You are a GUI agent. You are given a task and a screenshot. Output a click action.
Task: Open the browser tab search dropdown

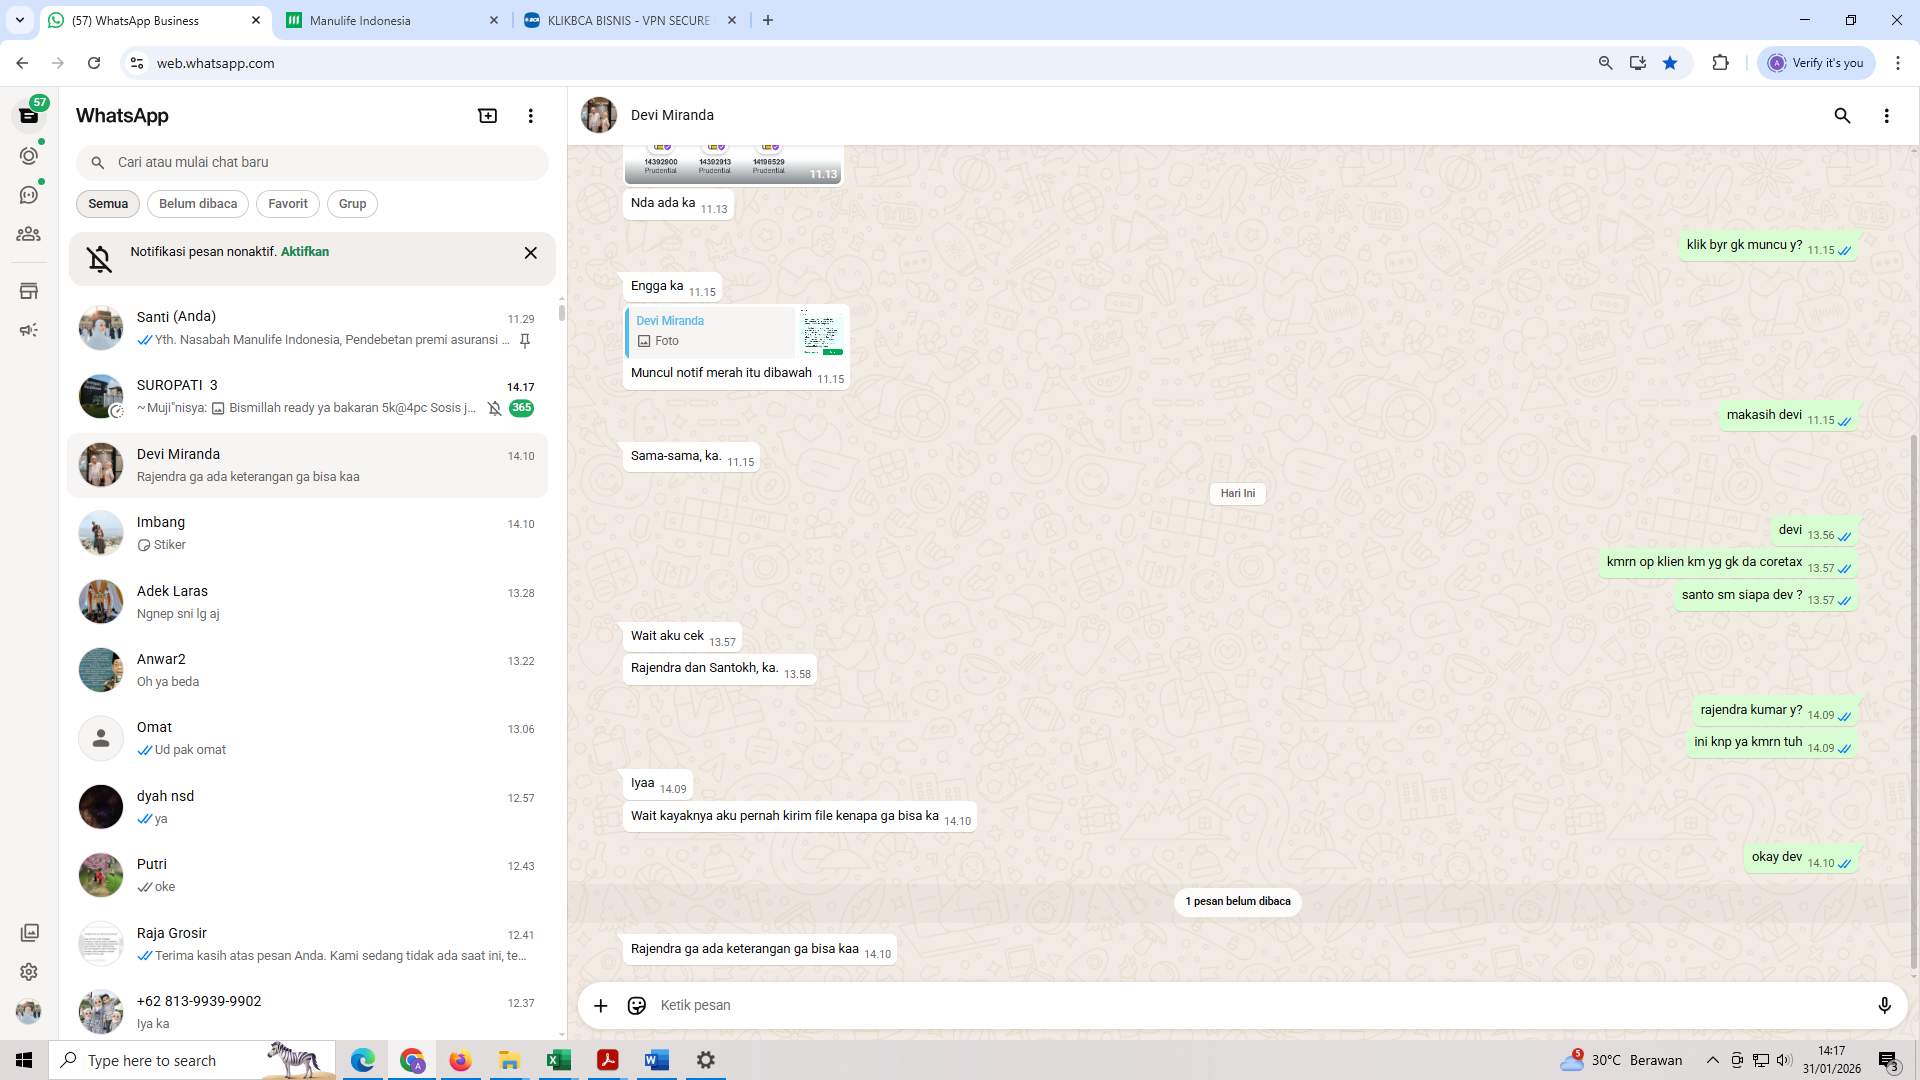click(18, 20)
